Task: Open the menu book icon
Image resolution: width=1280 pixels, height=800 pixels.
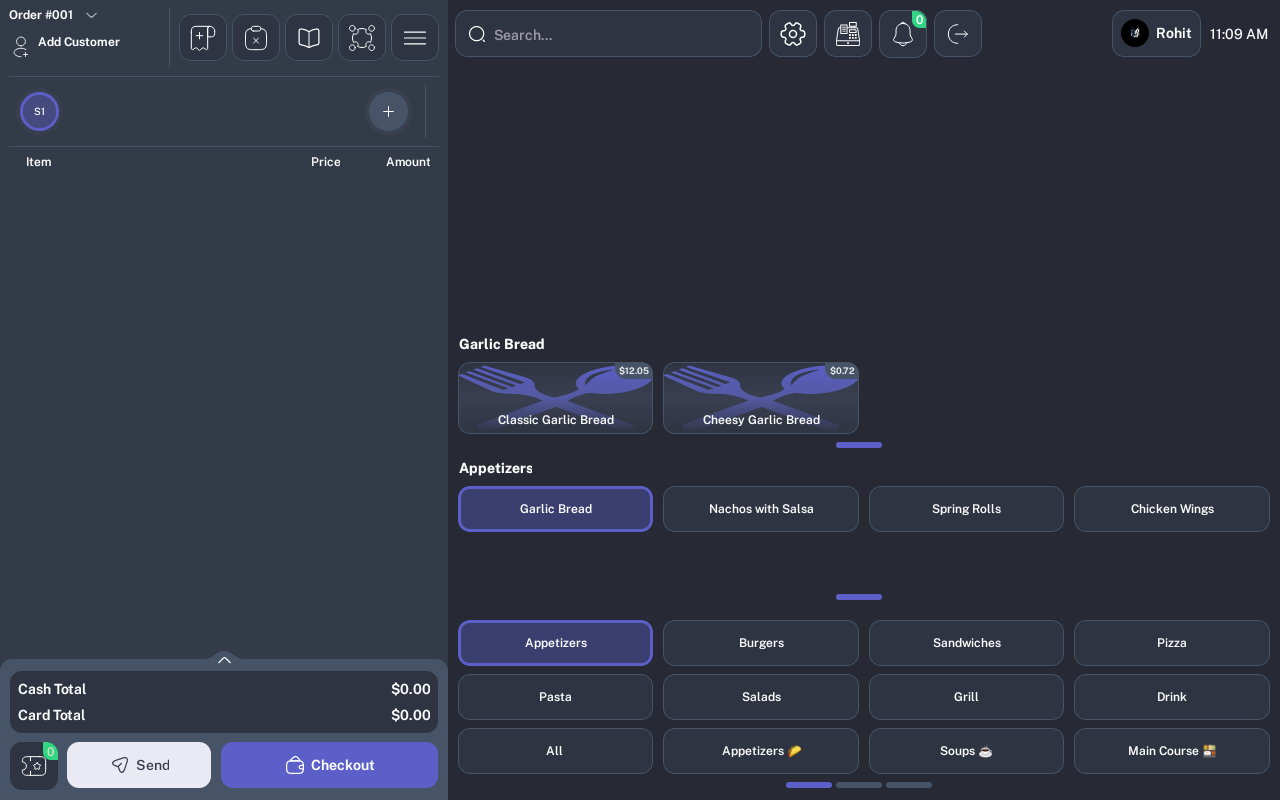Action: [309, 38]
